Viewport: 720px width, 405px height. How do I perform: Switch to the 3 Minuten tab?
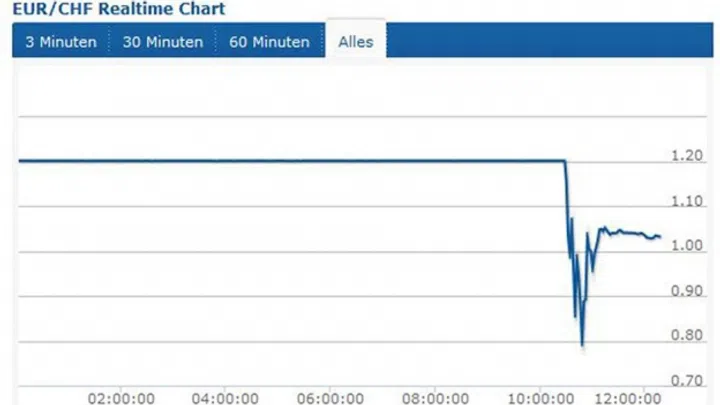click(x=61, y=42)
